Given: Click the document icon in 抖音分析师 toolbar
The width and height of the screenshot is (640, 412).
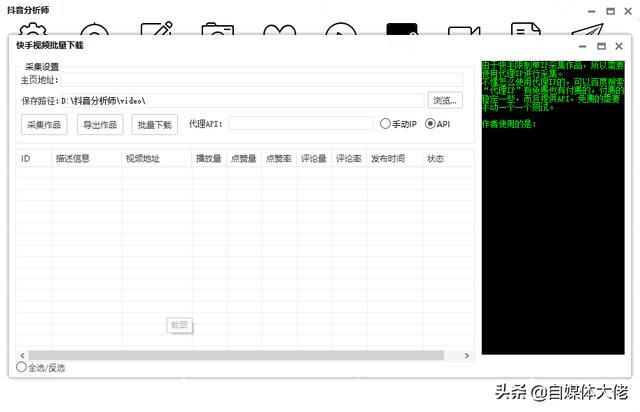Looking at the screenshot, I should click(x=526, y=29).
